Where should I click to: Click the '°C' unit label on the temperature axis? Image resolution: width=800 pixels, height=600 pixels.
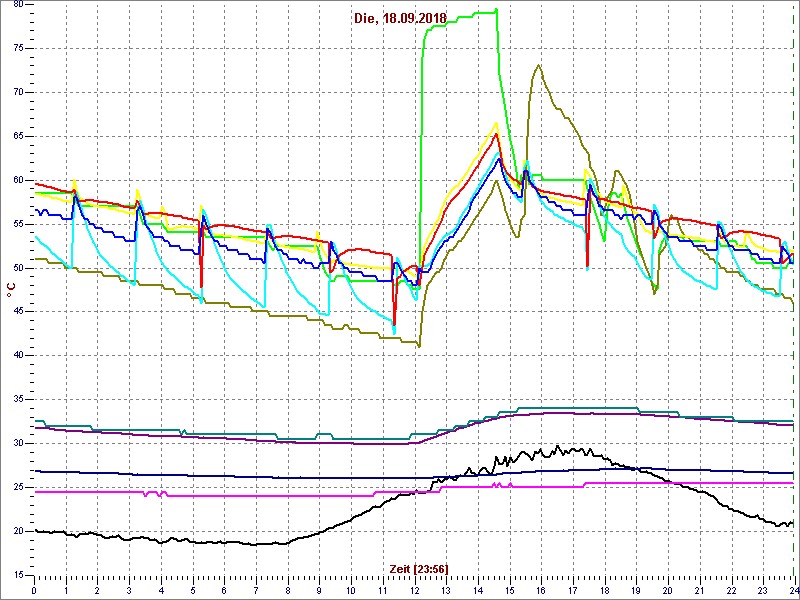pyautogui.click(x=11, y=290)
